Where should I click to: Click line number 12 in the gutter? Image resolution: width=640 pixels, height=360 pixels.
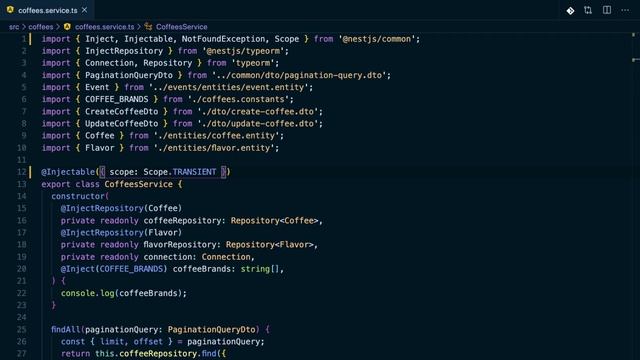click(21, 172)
